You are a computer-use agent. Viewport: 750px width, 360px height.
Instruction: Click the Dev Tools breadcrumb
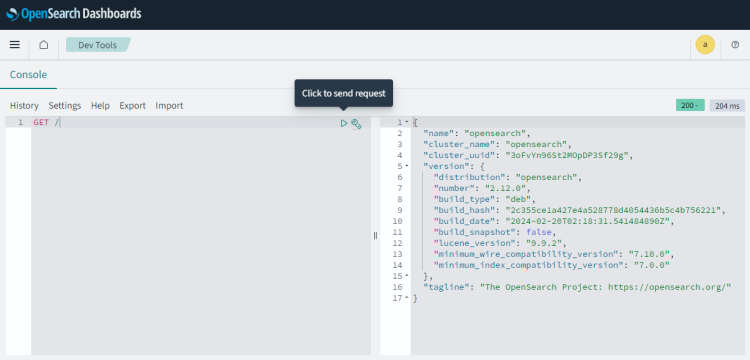[98, 45]
